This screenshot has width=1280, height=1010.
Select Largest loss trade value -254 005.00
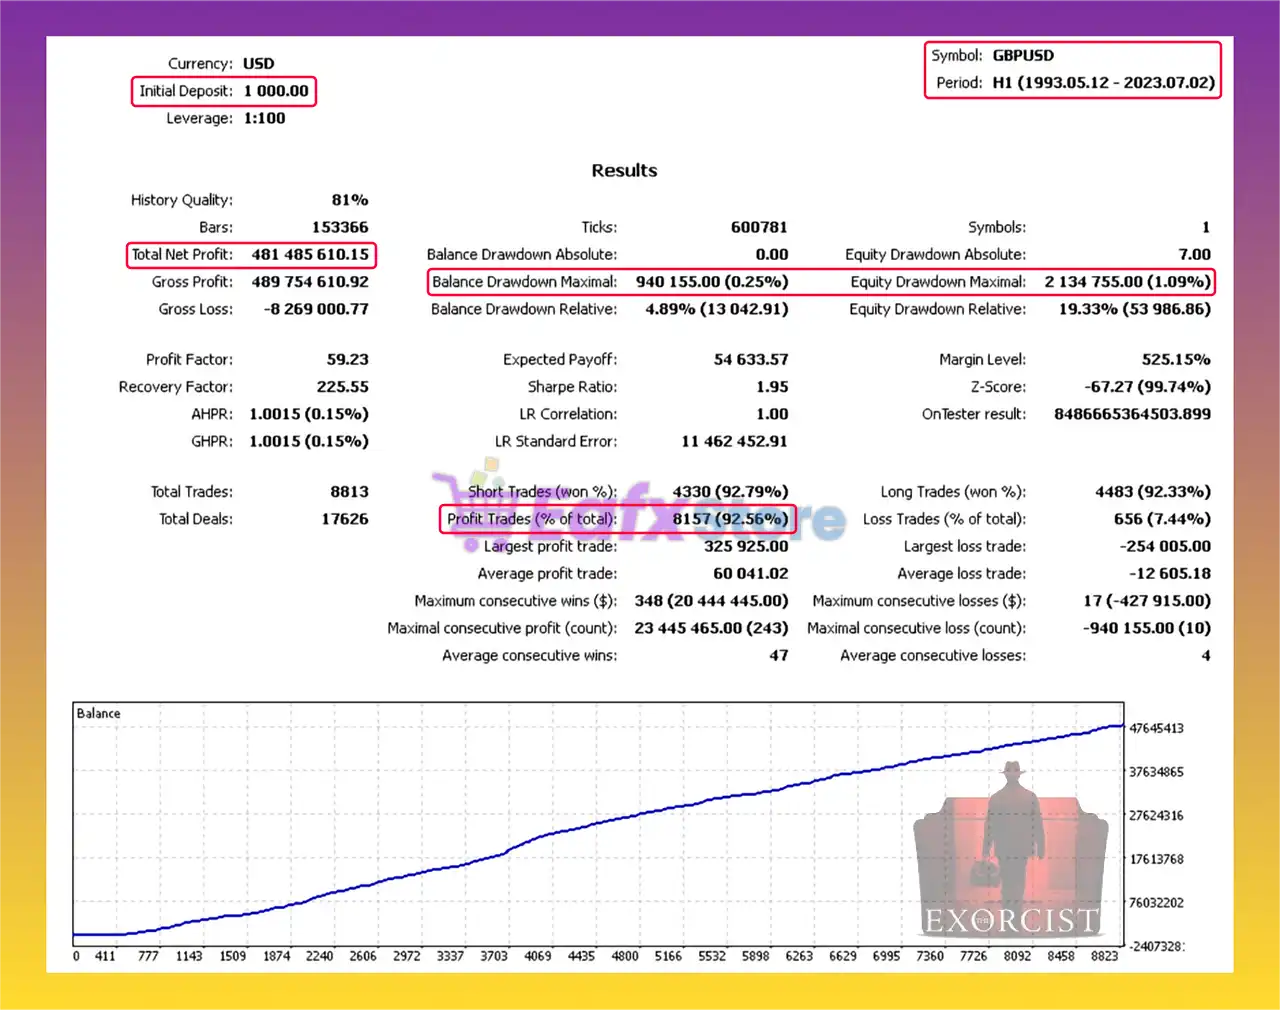point(1165,546)
